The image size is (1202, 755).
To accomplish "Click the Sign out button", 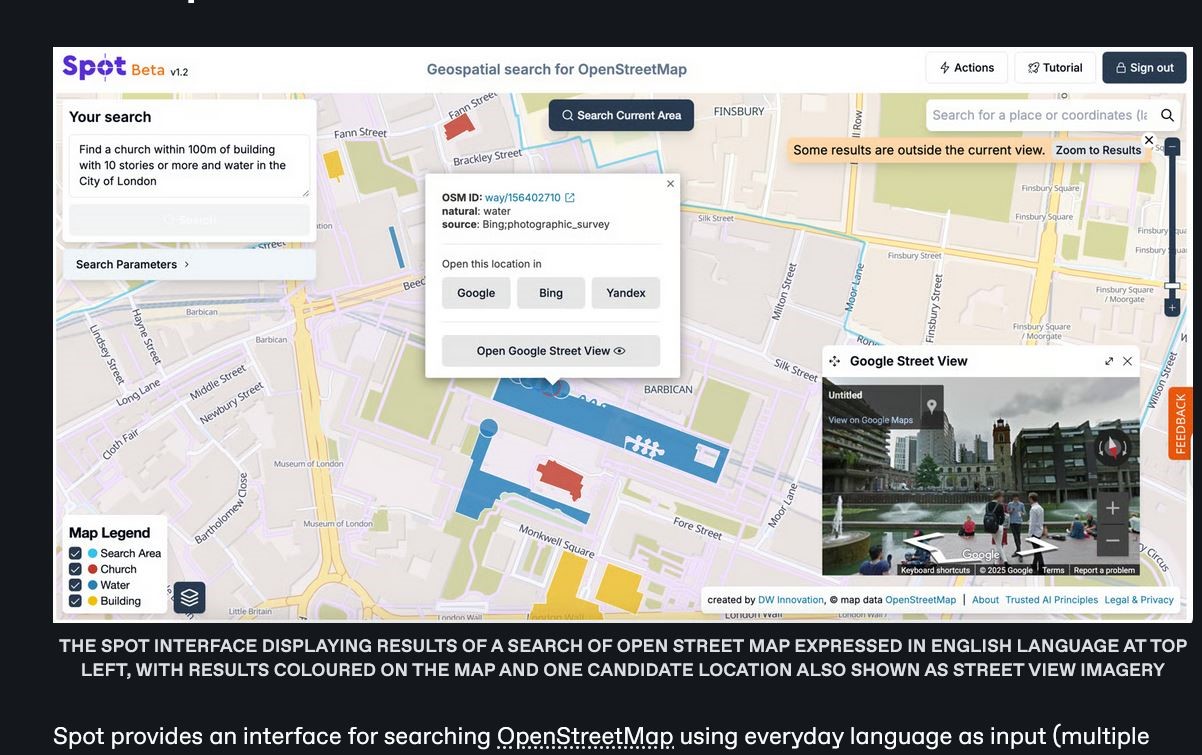I will click(1144, 68).
